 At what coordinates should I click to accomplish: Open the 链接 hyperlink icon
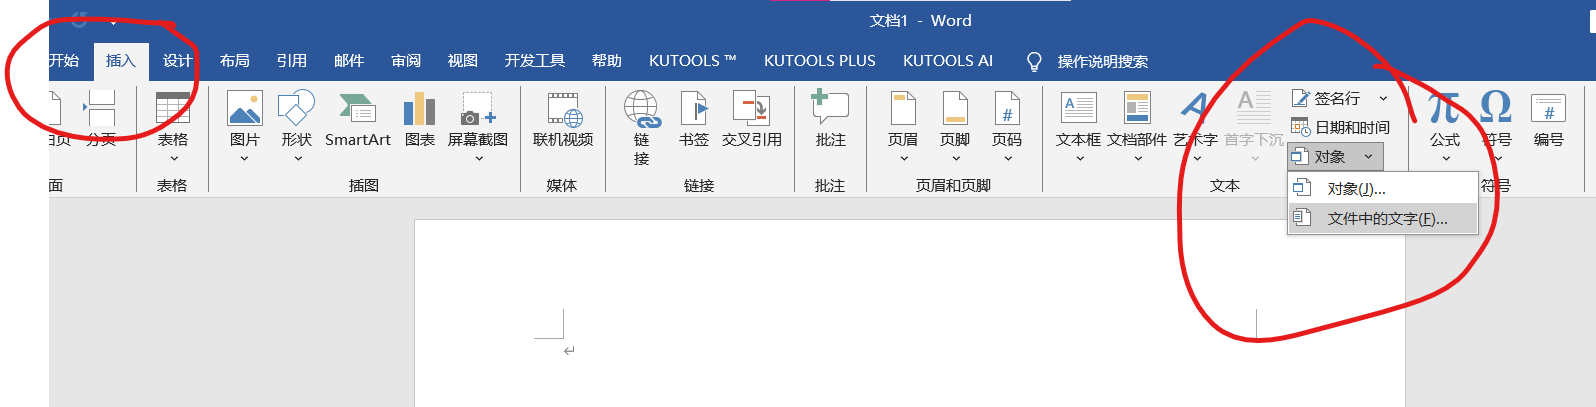point(642,108)
